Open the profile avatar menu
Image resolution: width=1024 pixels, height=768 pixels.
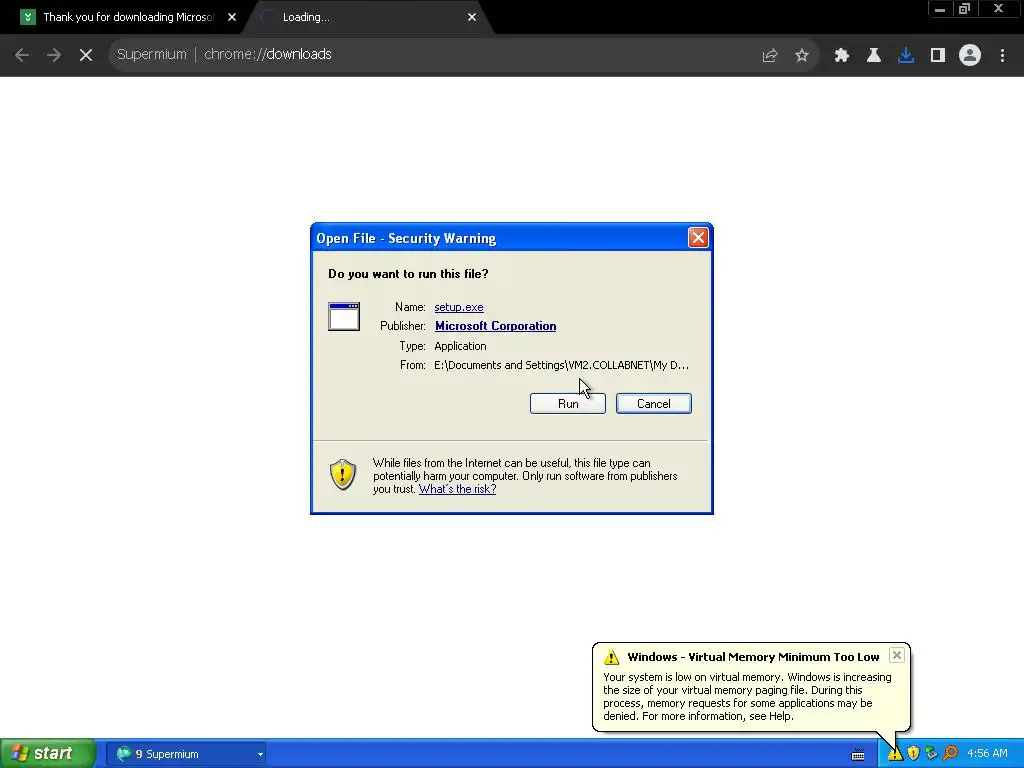(x=970, y=55)
